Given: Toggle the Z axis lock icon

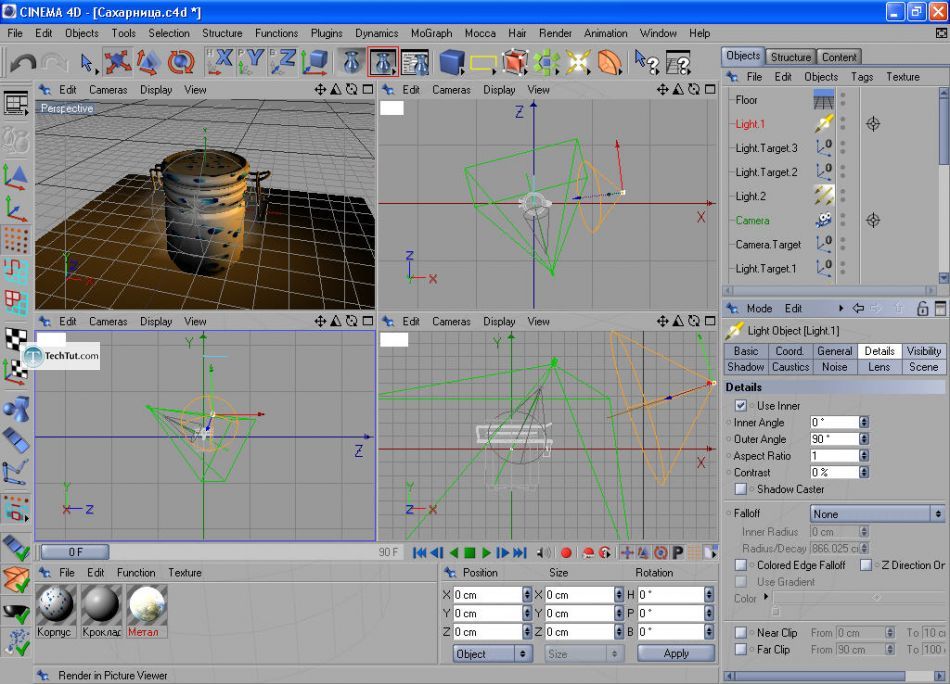Looking at the screenshot, I should click(x=283, y=62).
